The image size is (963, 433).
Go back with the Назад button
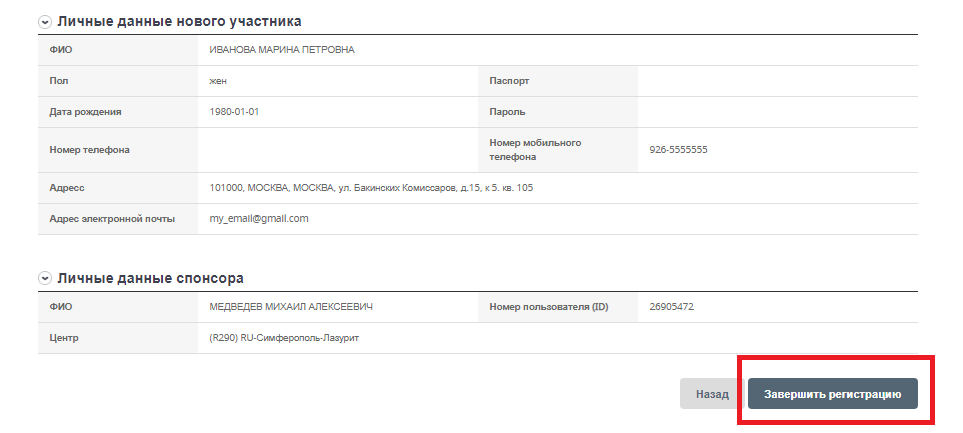click(712, 394)
